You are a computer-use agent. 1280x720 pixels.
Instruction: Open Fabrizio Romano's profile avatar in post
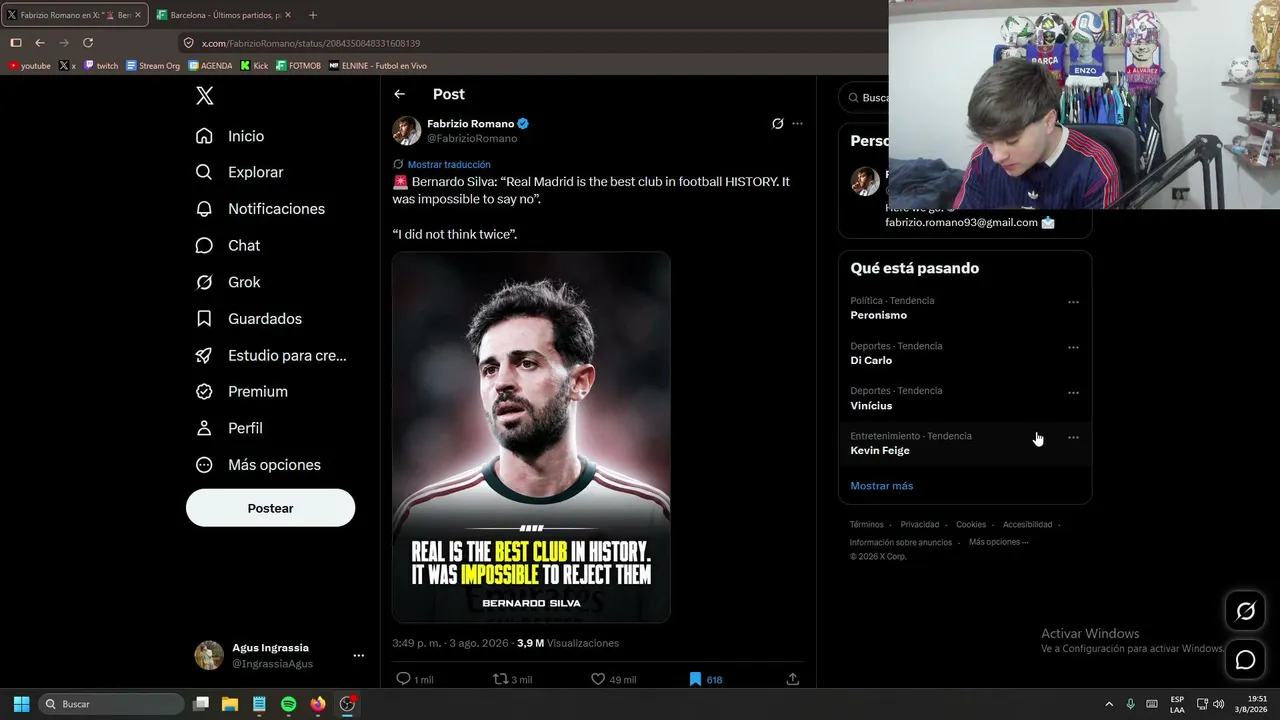coord(407,131)
